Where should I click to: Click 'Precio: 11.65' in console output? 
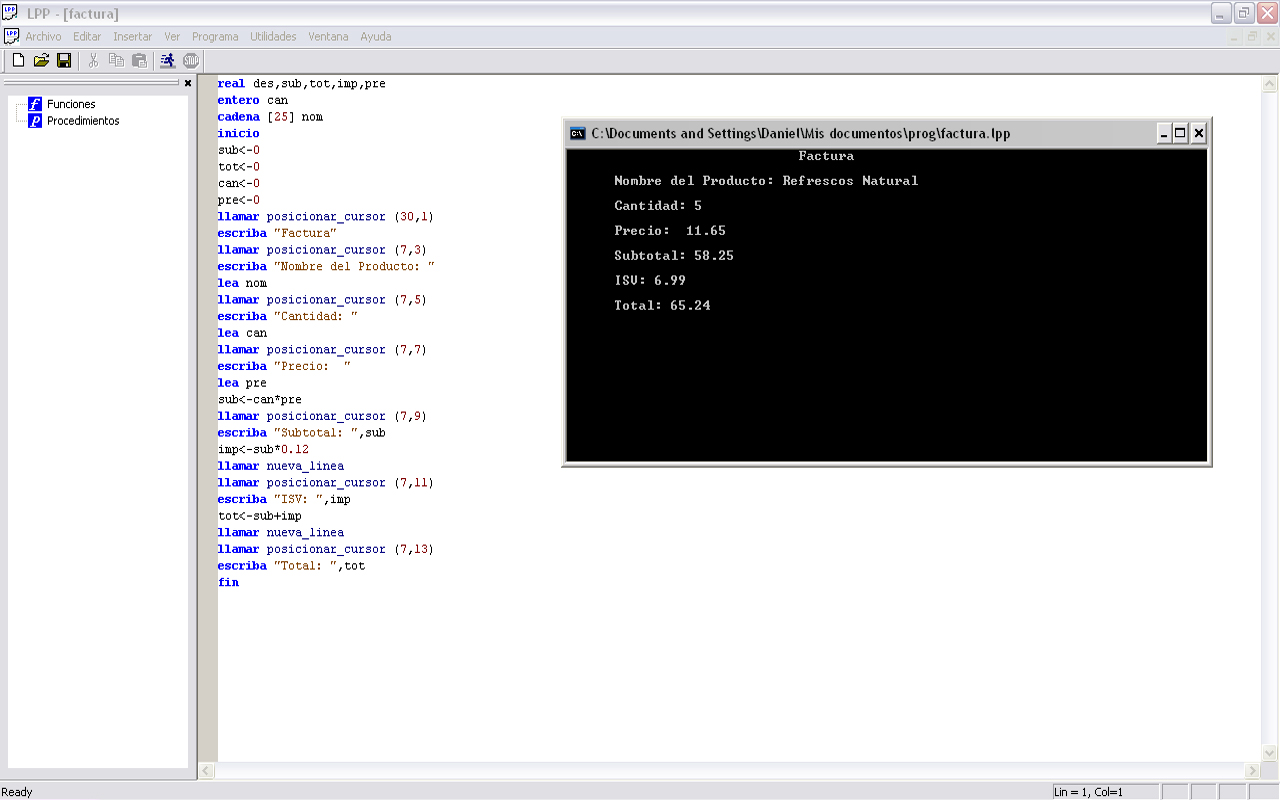pos(670,231)
